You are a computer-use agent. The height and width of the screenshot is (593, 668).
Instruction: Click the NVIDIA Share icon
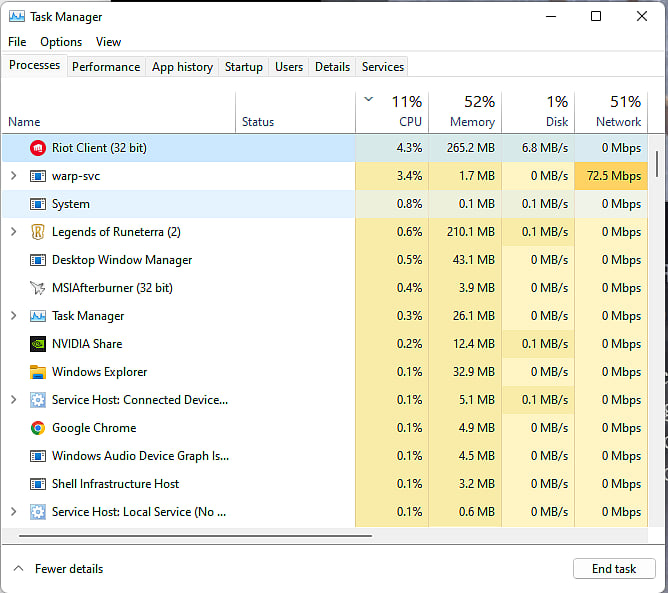(38, 344)
